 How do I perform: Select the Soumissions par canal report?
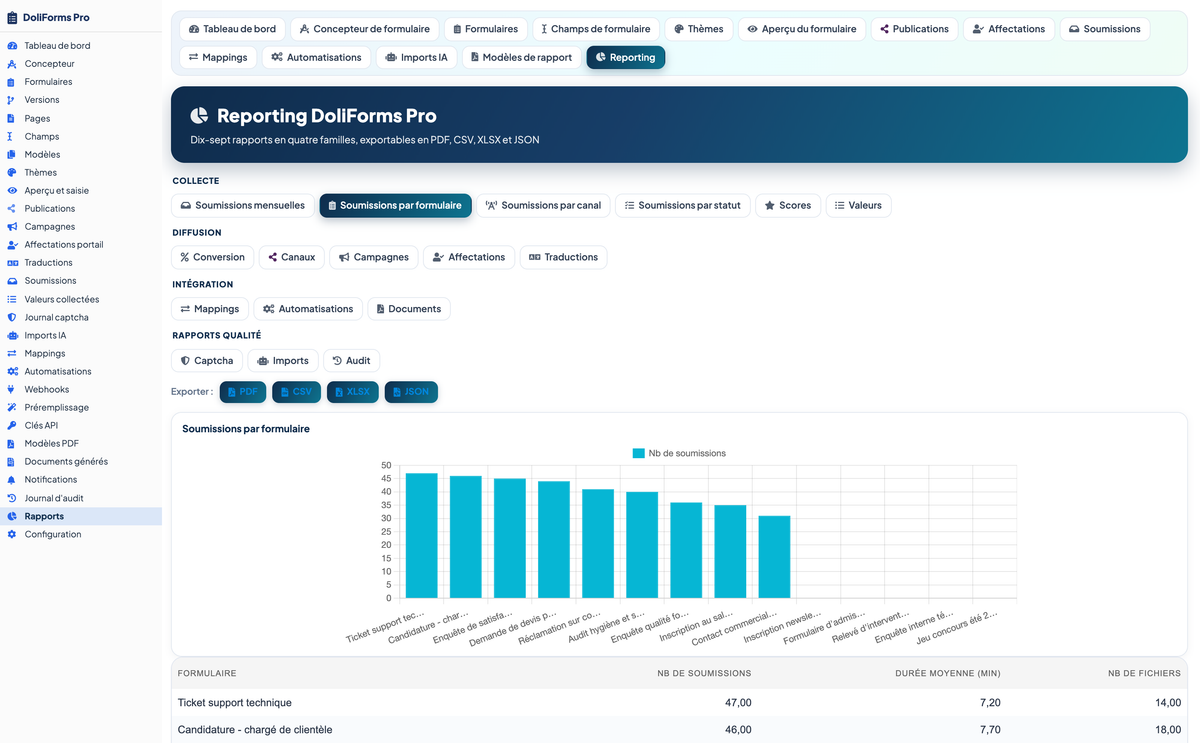(x=544, y=206)
